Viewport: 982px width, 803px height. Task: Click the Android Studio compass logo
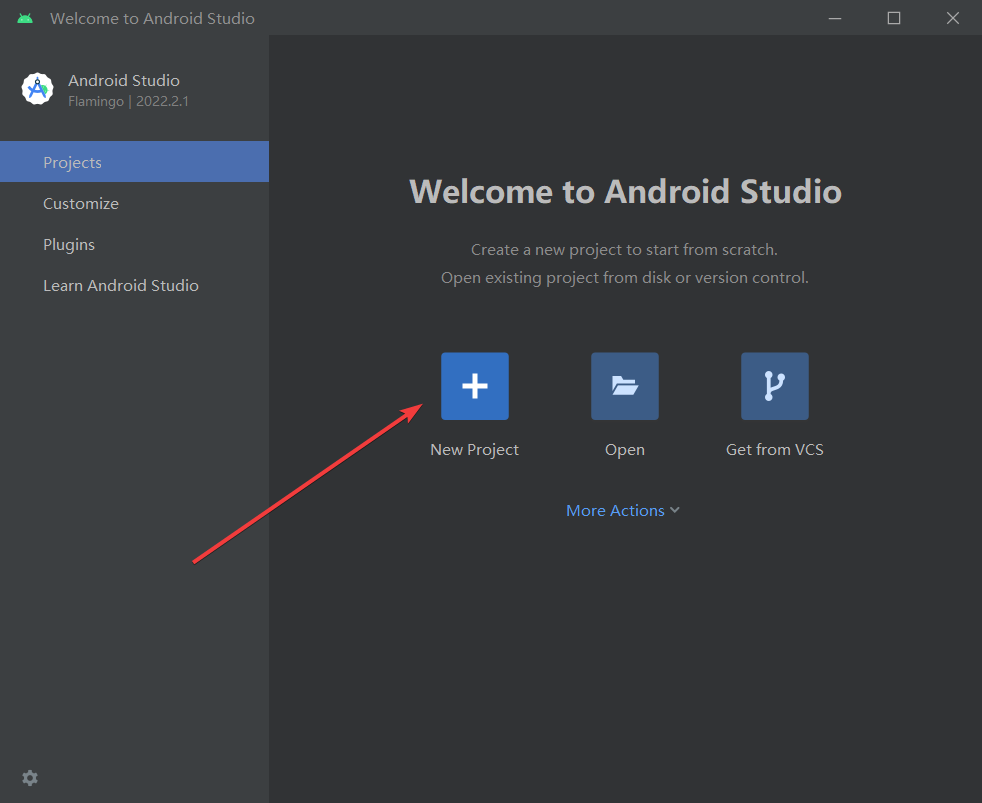(x=37, y=89)
